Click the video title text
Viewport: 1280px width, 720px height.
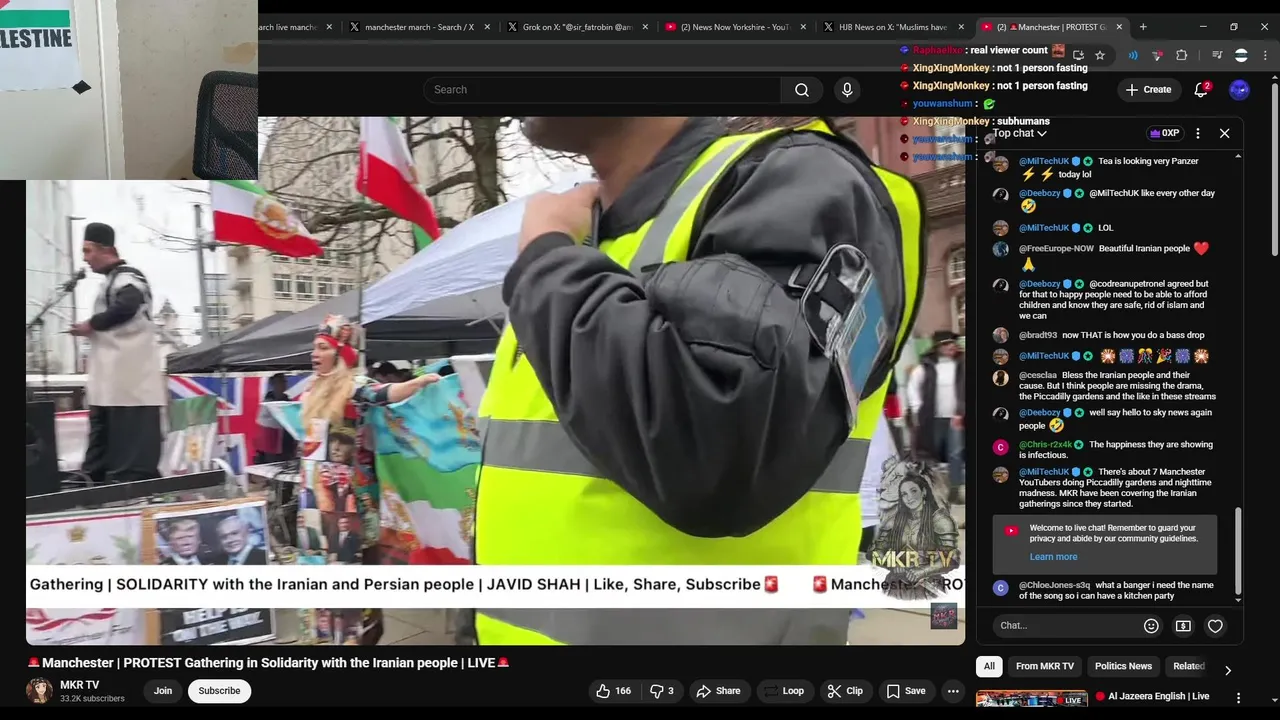(x=268, y=663)
